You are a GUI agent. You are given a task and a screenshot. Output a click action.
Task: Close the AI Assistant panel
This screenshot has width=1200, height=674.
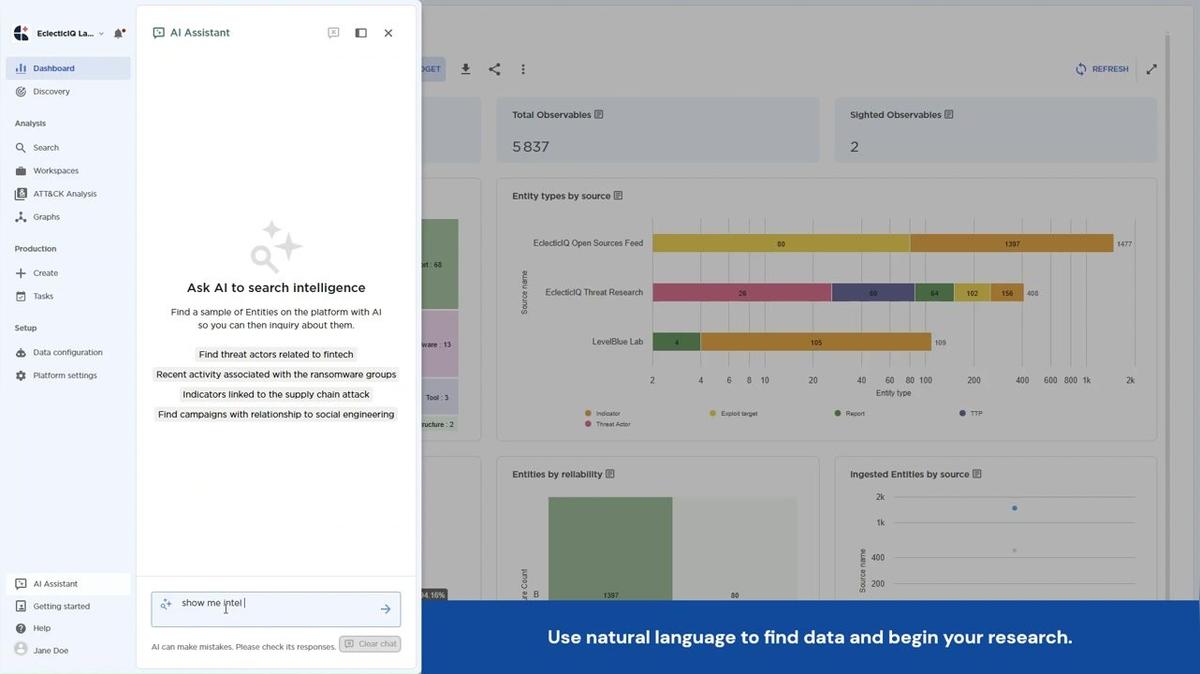click(x=388, y=33)
